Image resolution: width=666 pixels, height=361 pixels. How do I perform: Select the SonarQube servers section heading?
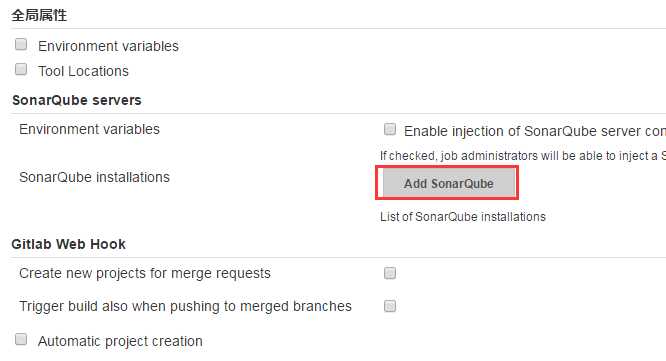click(76, 100)
